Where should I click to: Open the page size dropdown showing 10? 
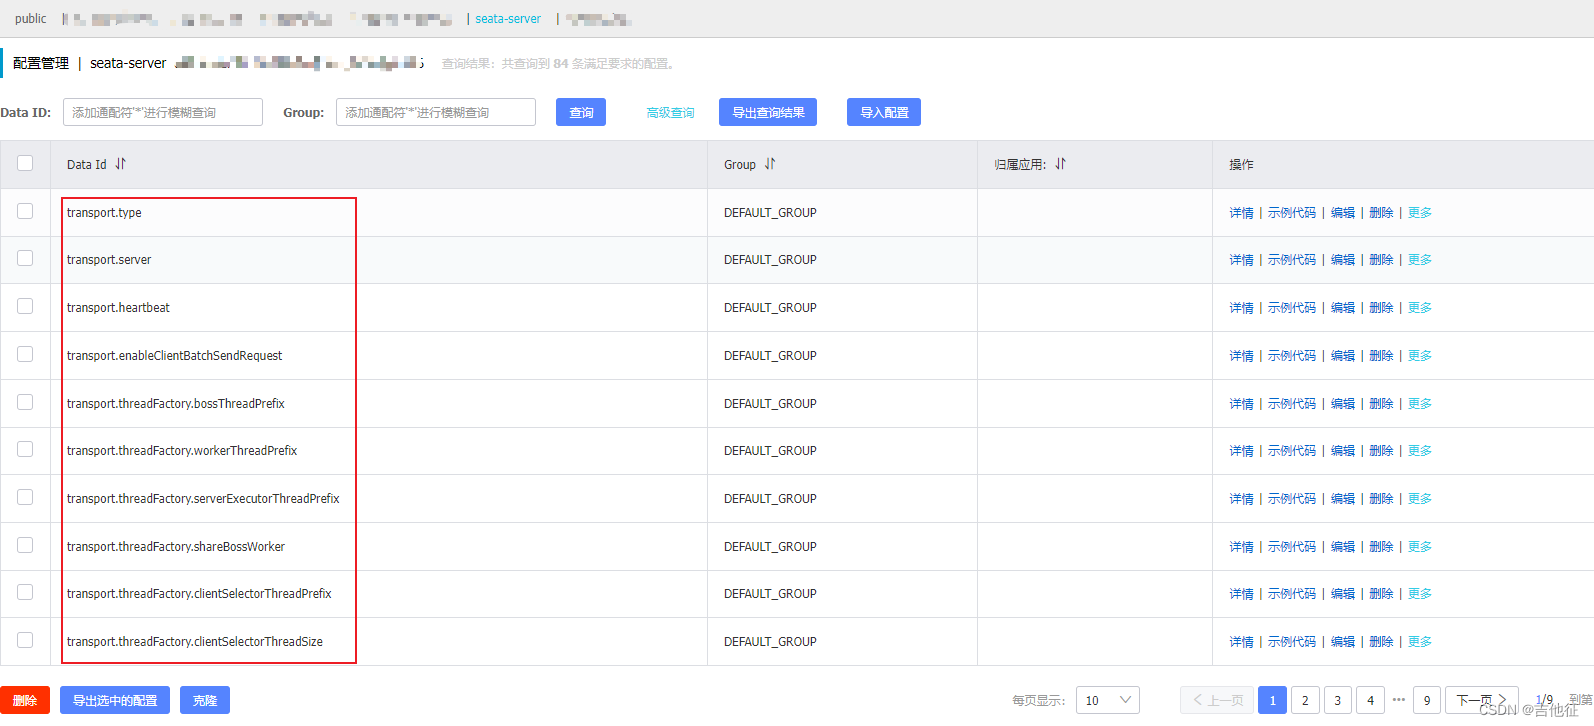1108,700
